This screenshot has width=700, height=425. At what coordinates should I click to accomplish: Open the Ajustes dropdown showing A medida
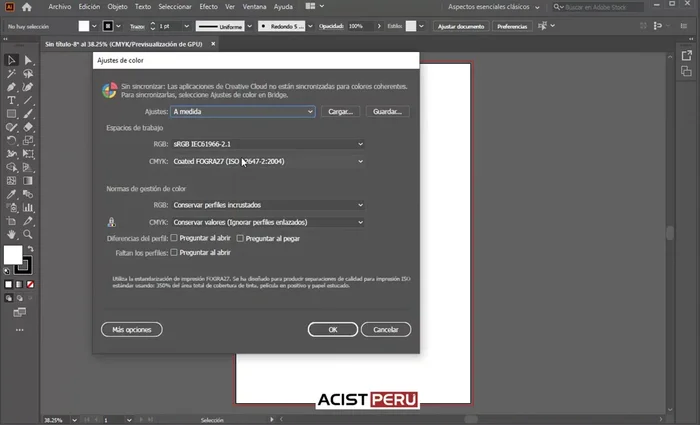242,112
